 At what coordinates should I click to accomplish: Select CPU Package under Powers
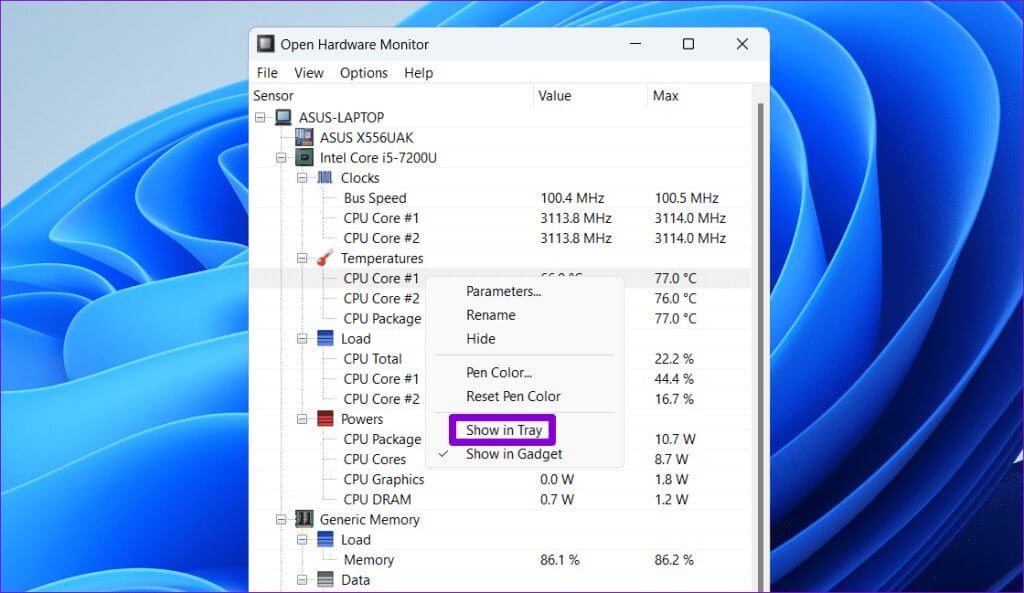[382, 439]
